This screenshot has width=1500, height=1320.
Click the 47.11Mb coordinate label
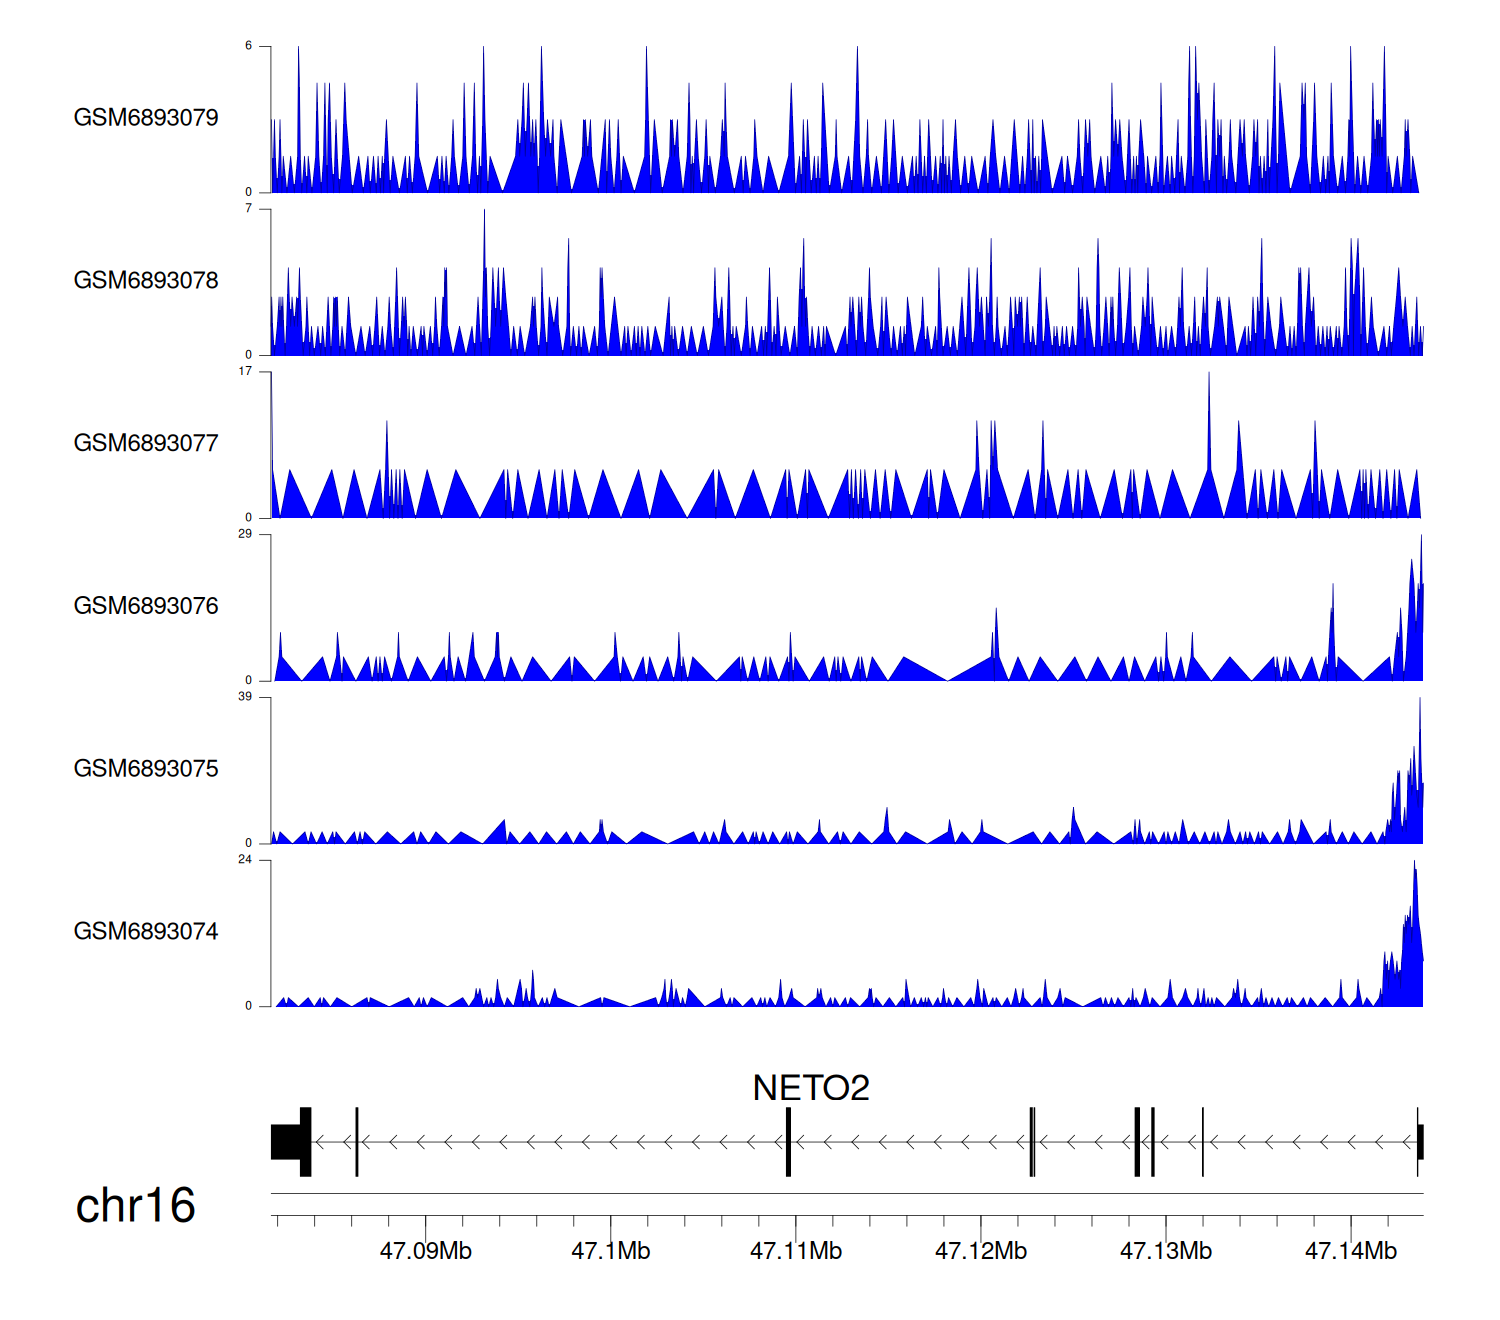(796, 1251)
